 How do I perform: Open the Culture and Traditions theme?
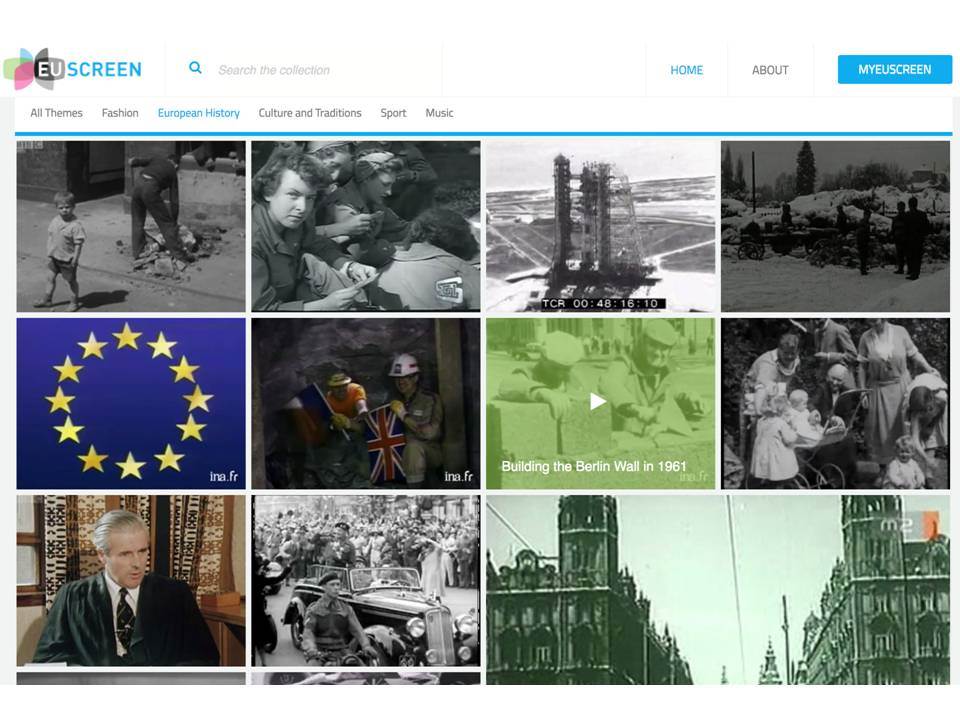310,113
